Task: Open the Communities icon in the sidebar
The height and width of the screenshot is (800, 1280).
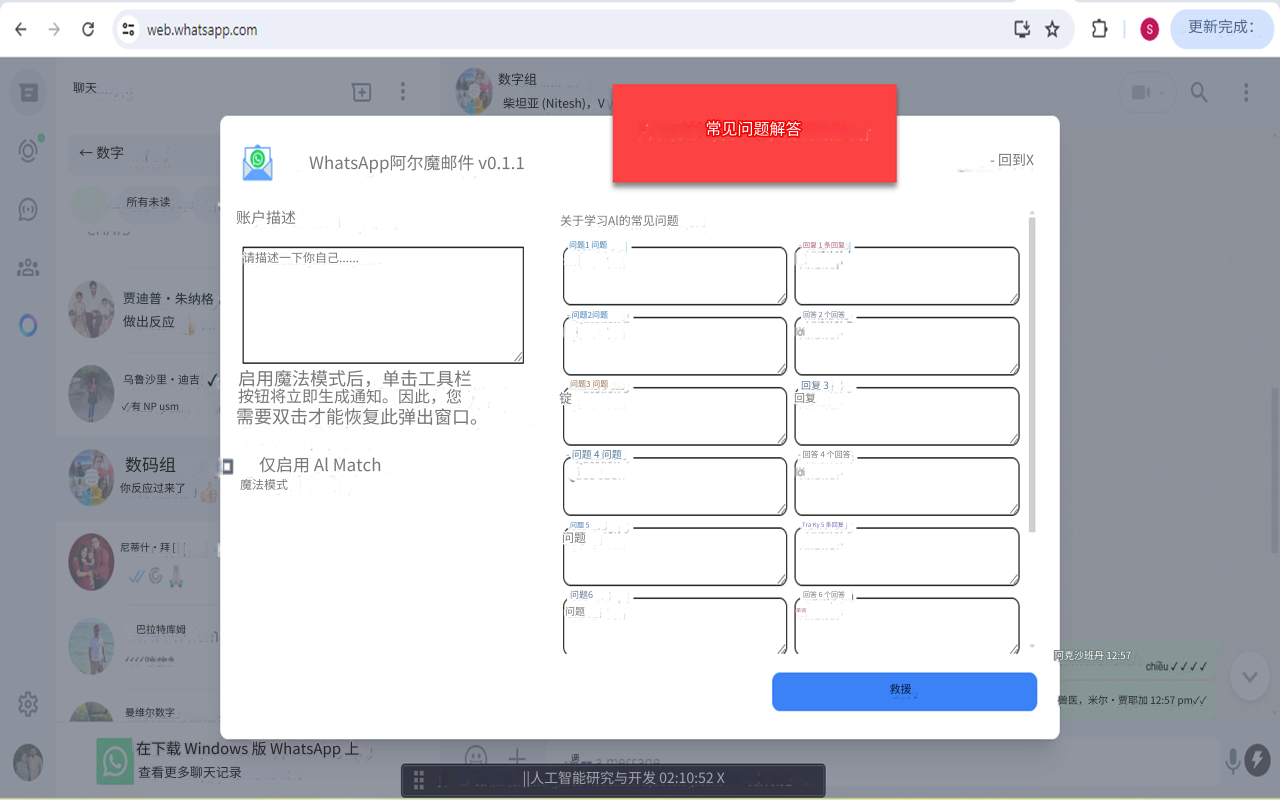Action: coord(28,267)
